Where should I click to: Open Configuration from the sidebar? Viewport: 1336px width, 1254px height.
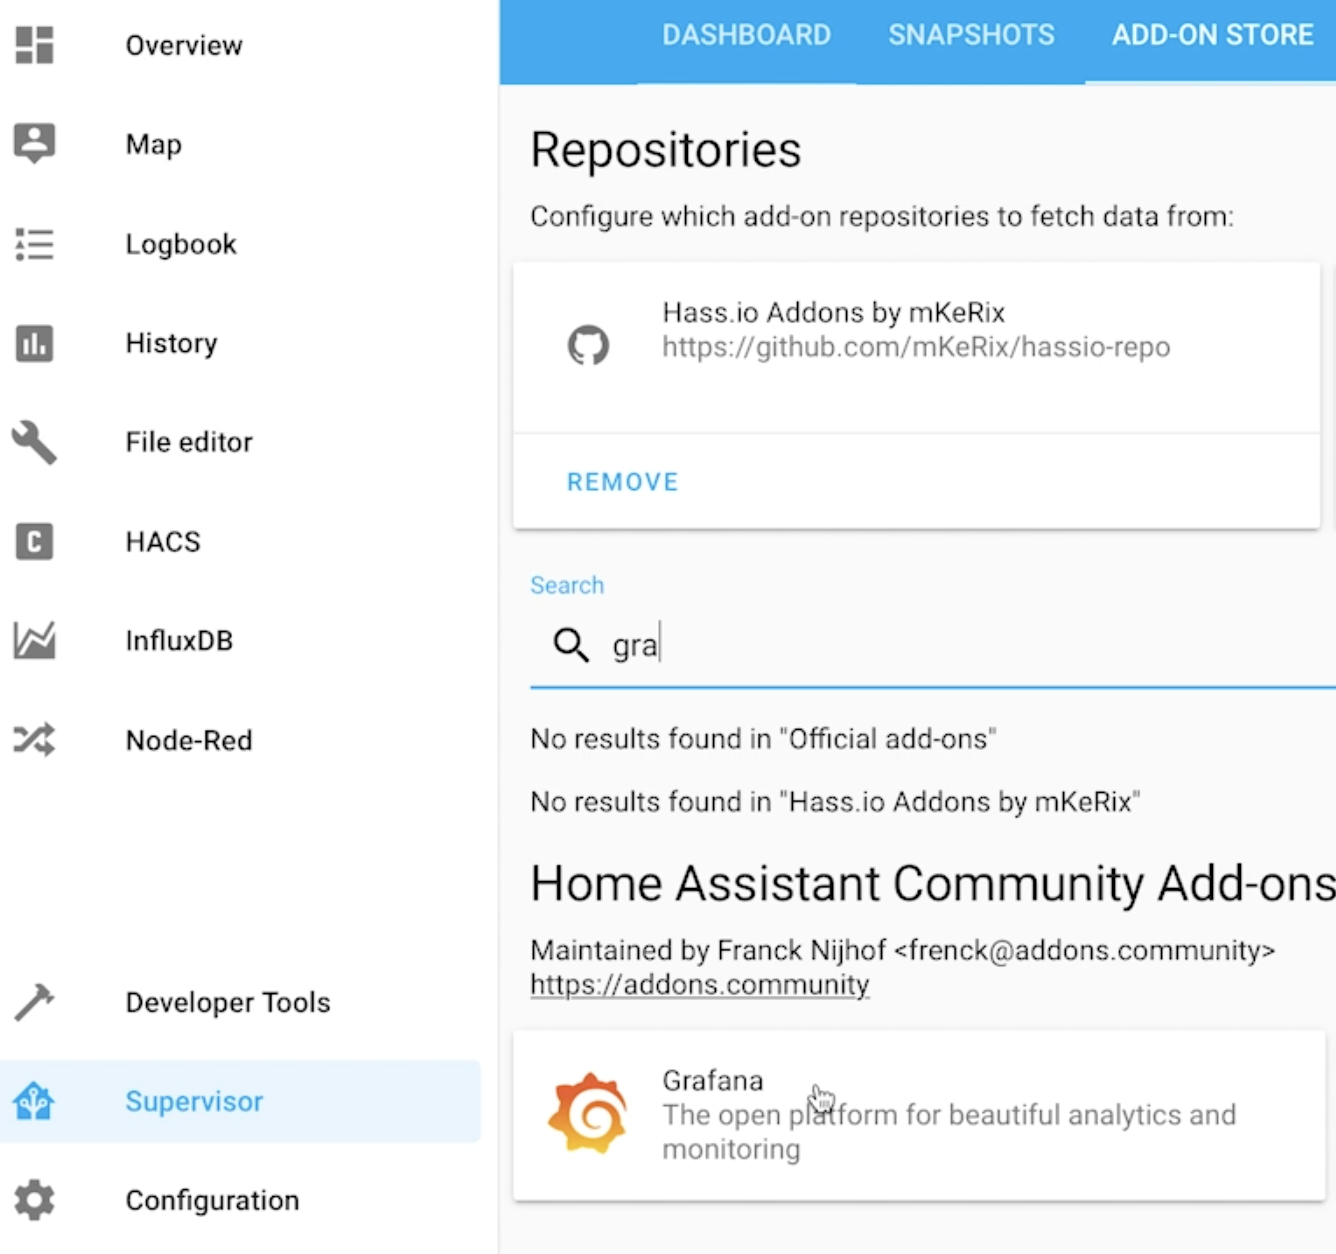pos(240,1200)
